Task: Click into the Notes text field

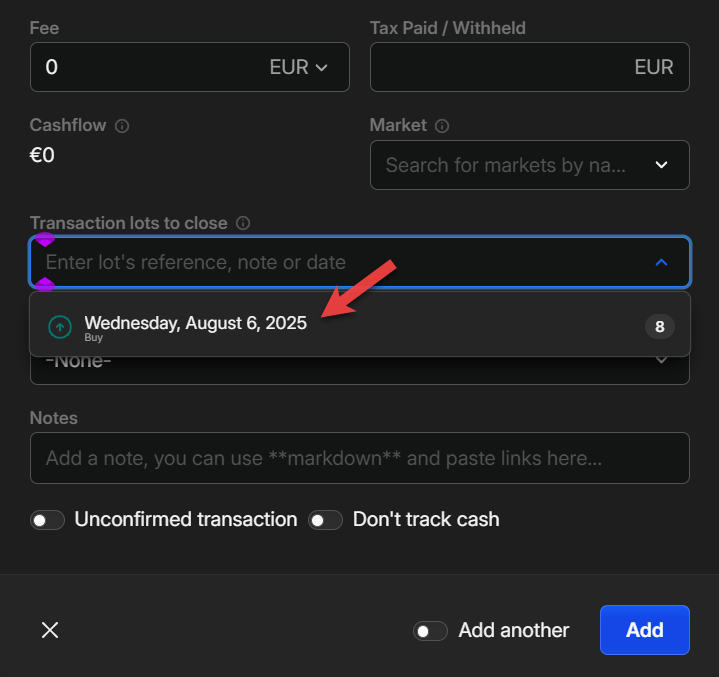Action: (x=360, y=458)
